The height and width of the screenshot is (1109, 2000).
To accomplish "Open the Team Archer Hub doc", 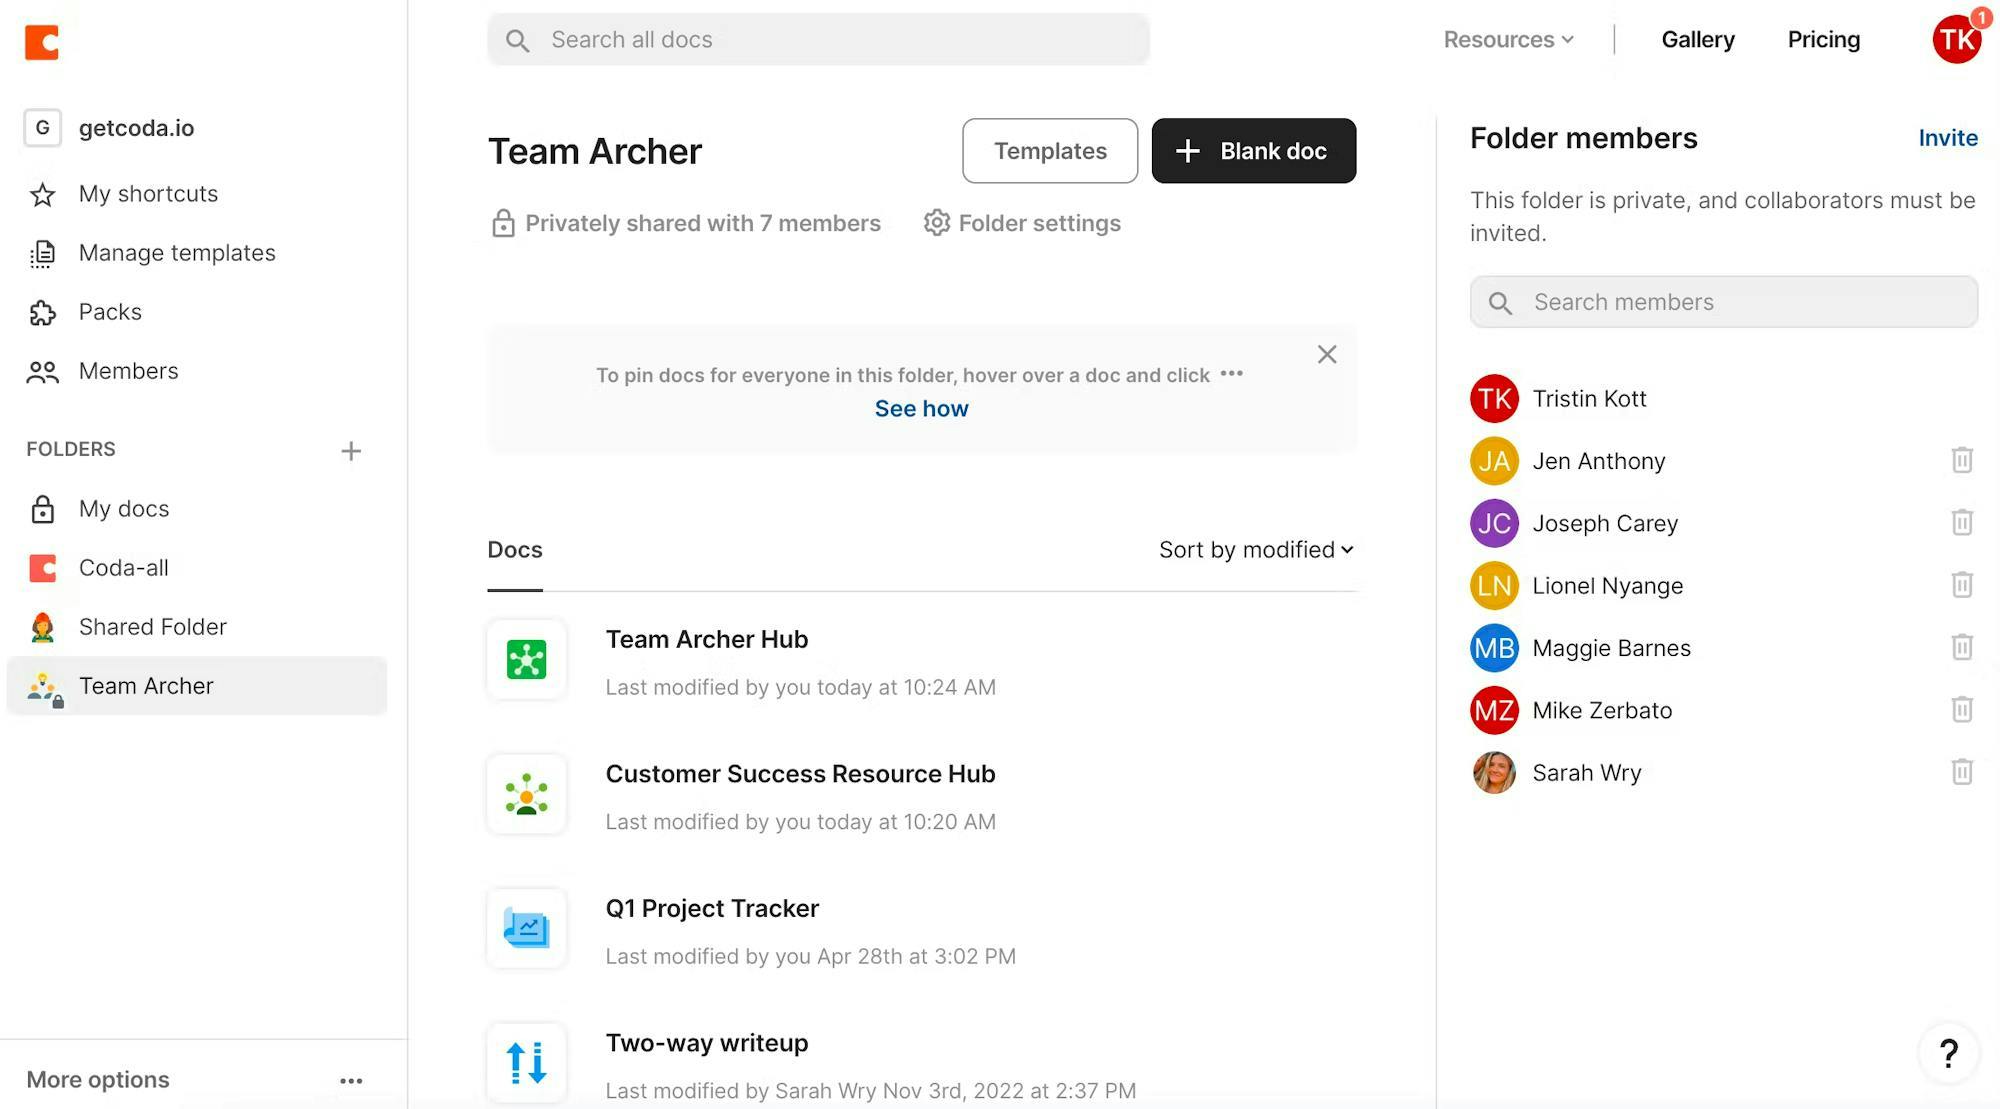I will [x=707, y=640].
